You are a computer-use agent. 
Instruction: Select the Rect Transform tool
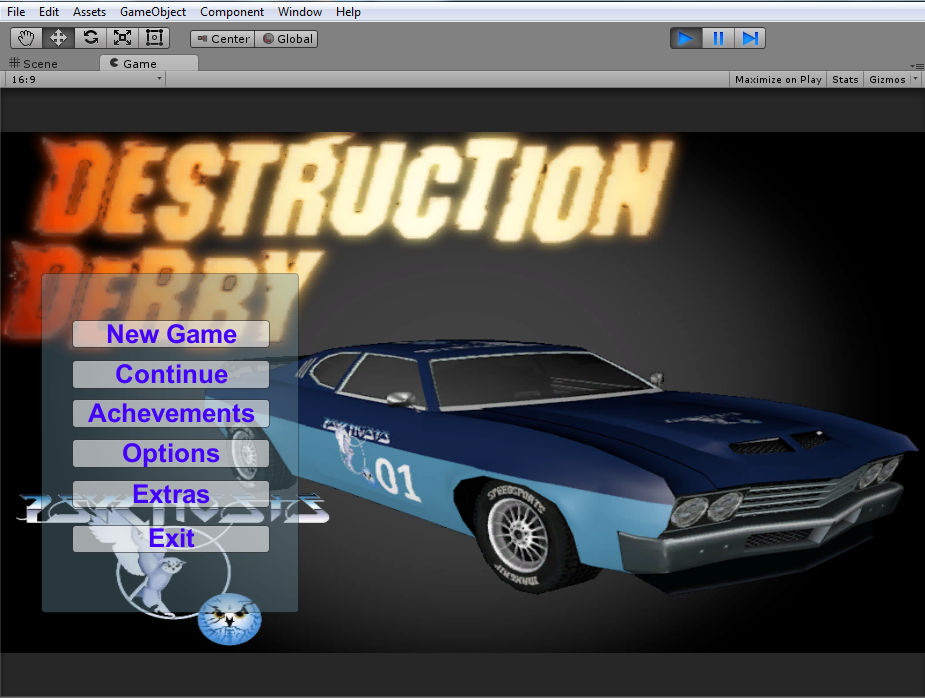(x=153, y=37)
